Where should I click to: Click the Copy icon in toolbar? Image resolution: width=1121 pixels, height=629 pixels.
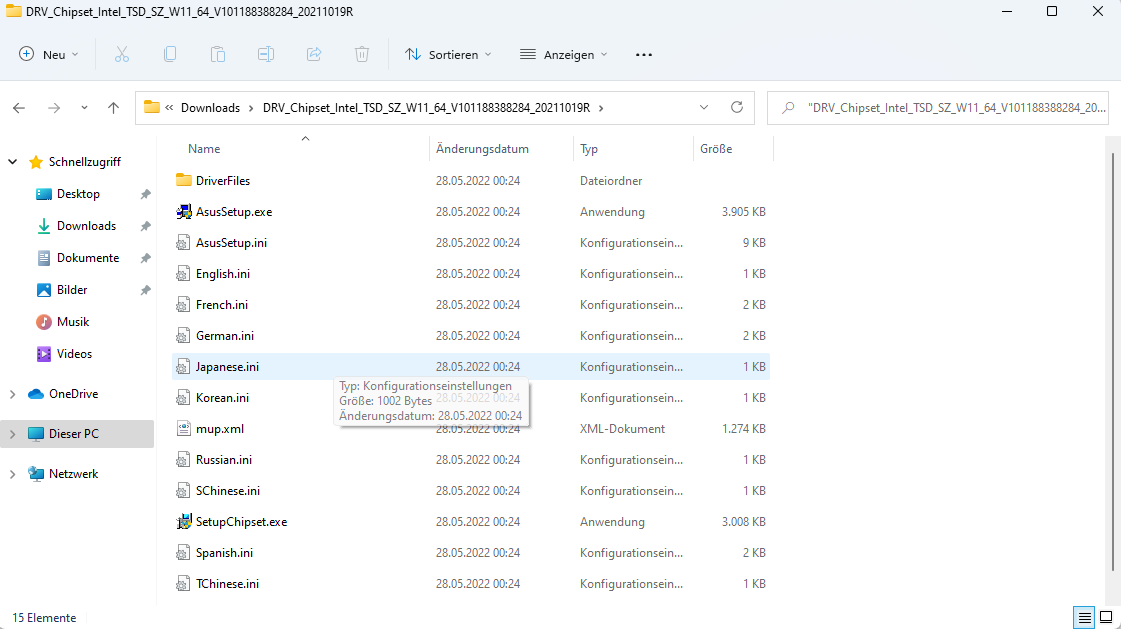click(x=169, y=54)
